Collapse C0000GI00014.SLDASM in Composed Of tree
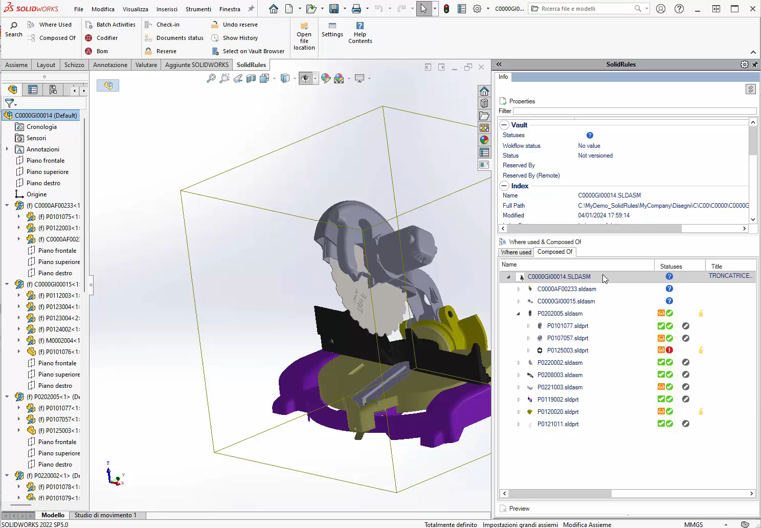The width and height of the screenshot is (761, 528). [509, 277]
